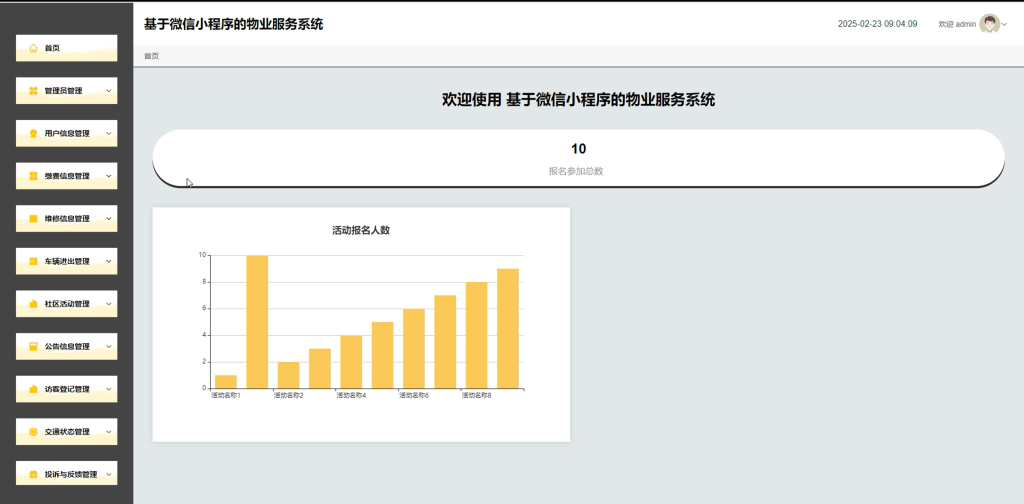Click the 2025-02-23 09:04:09 timestamp
This screenshot has width=1024, height=504.
tap(877, 24)
